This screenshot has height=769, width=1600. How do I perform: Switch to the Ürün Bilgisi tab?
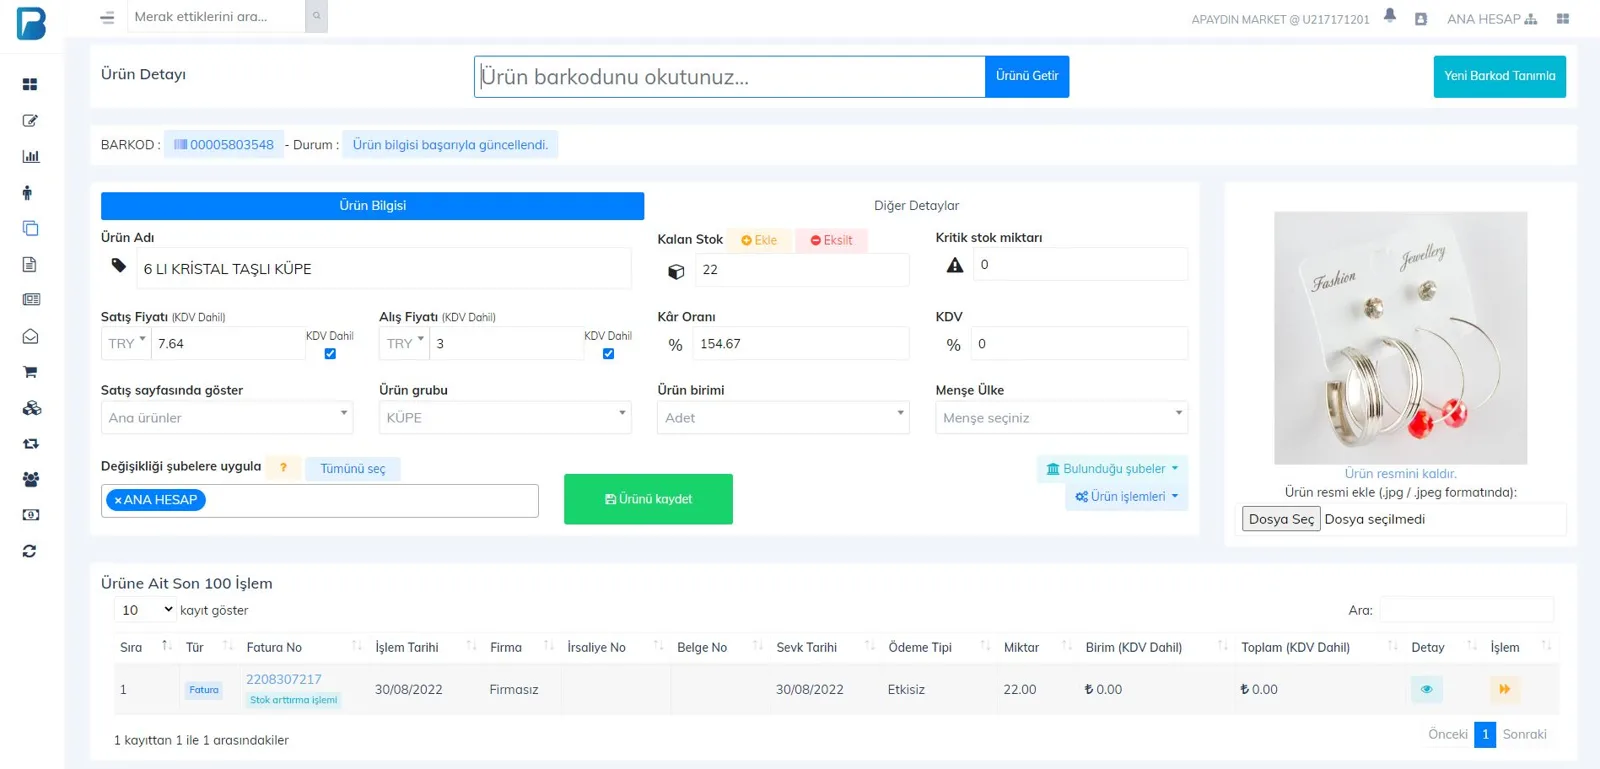pyautogui.click(x=372, y=206)
